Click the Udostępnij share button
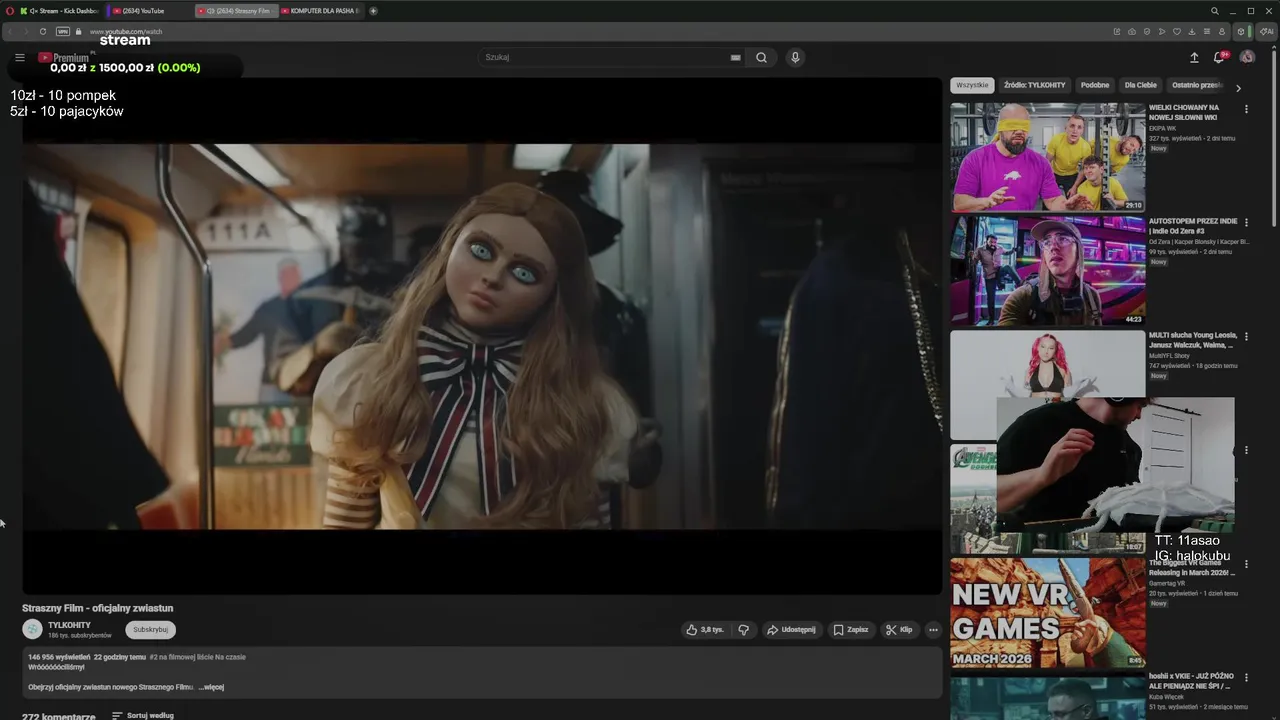Viewport: 1280px width, 720px height. click(791, 630)
